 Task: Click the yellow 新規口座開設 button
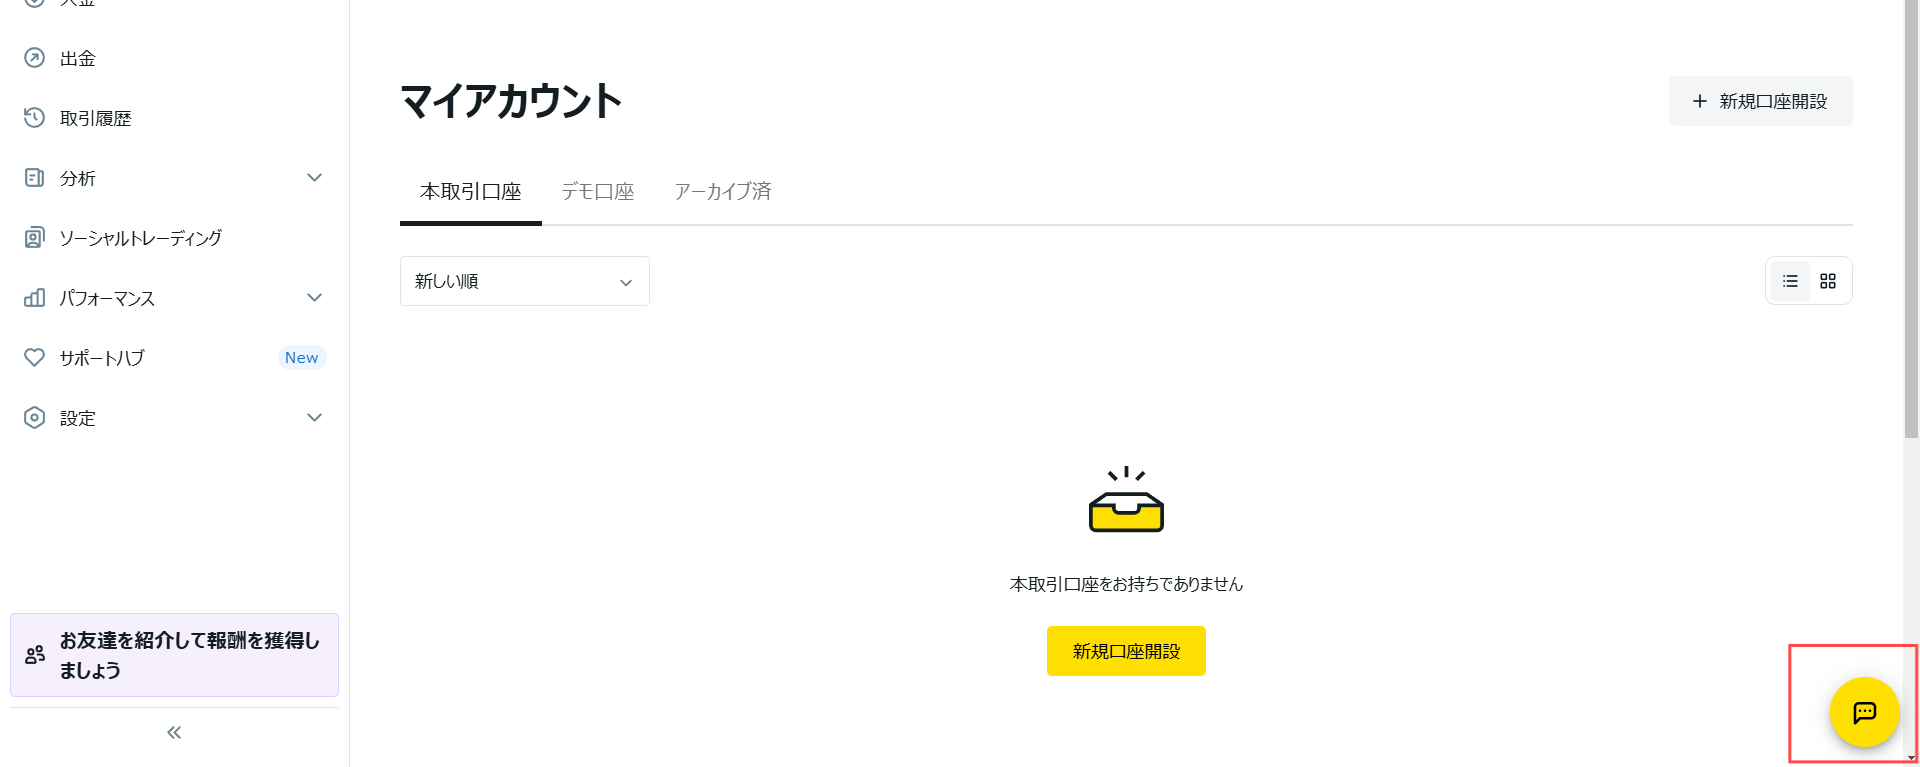coord(1126,651)
